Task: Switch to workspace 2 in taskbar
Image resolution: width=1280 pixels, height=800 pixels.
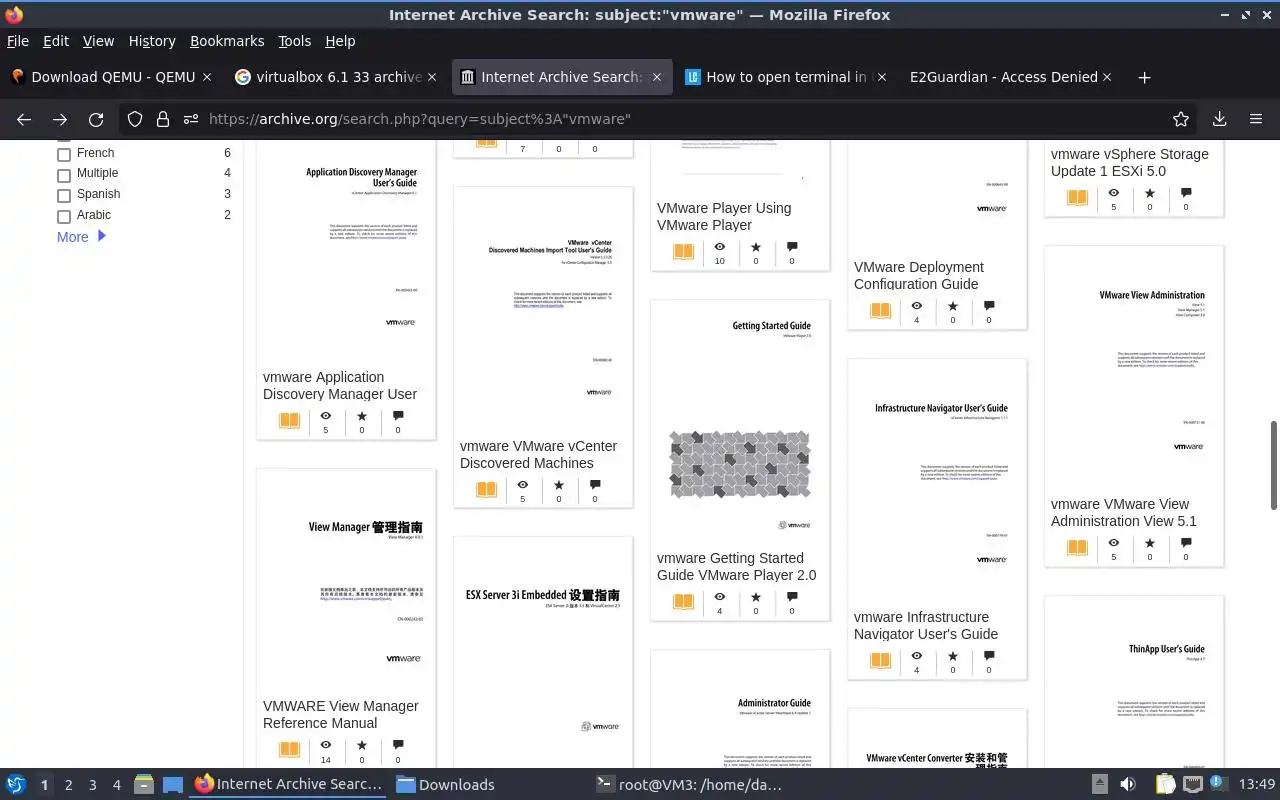Action: (x=68, y=785)
